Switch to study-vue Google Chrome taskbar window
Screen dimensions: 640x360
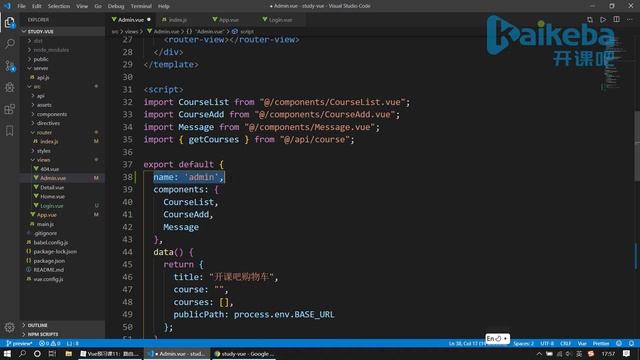[244, 354]
